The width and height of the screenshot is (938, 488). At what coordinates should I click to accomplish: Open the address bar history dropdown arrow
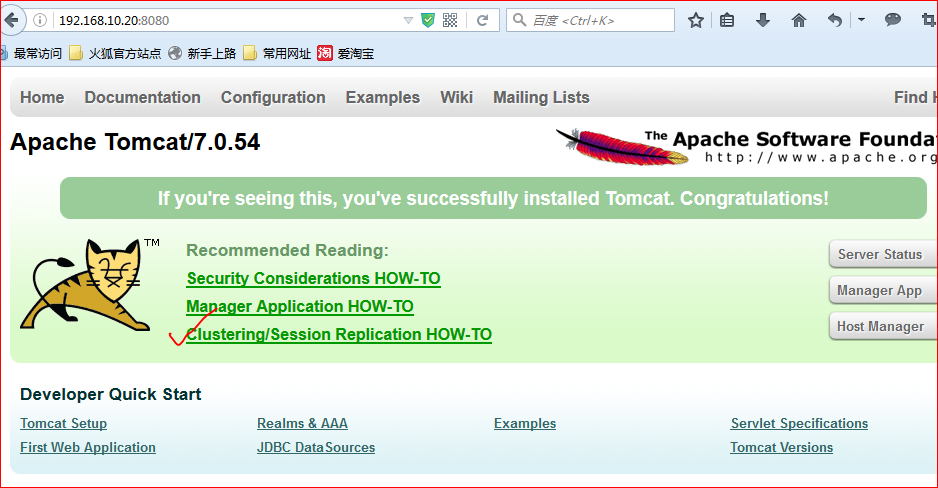[x=408, y=20]
